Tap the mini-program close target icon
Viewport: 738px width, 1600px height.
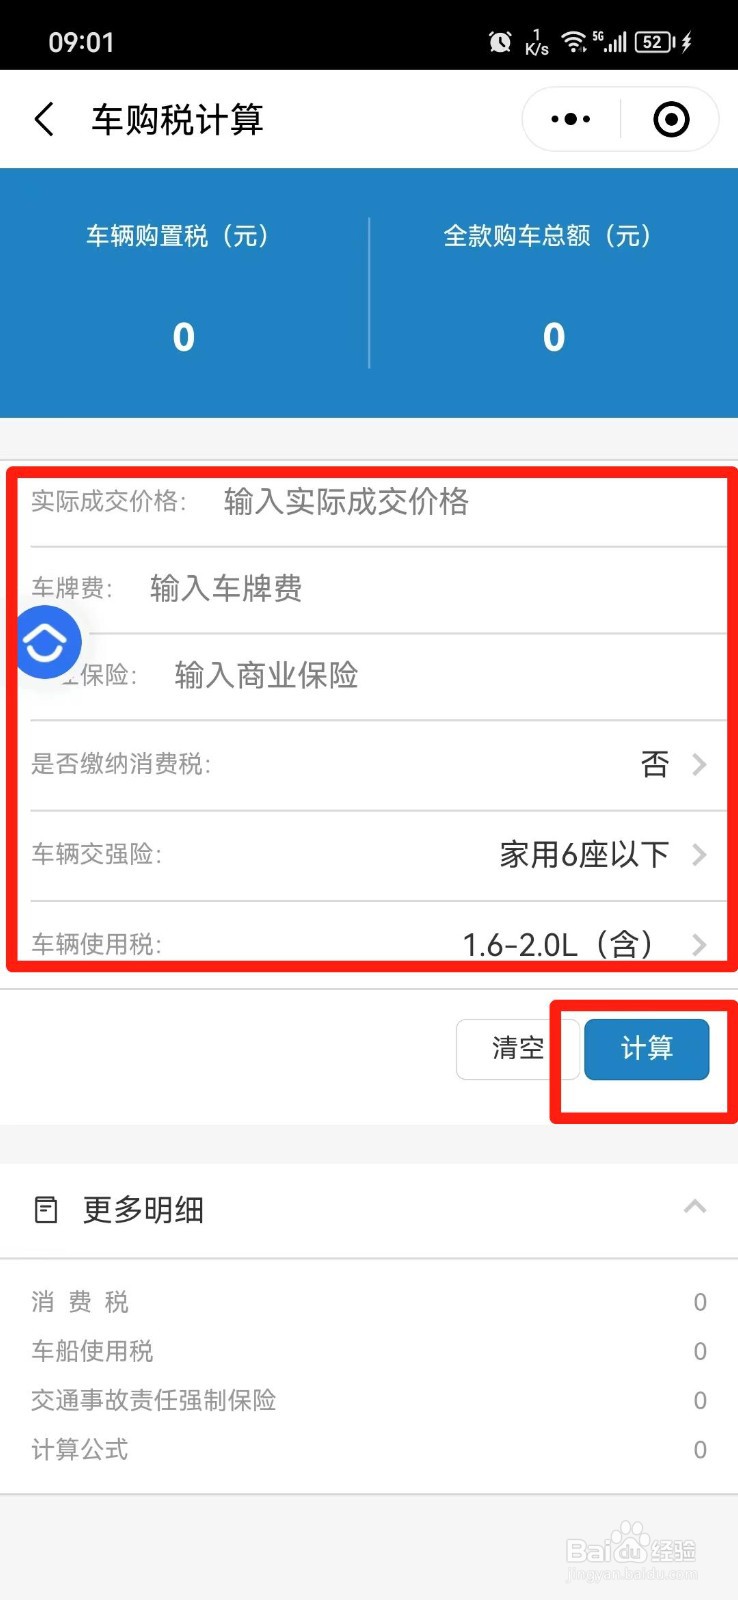tap(671, 119)
